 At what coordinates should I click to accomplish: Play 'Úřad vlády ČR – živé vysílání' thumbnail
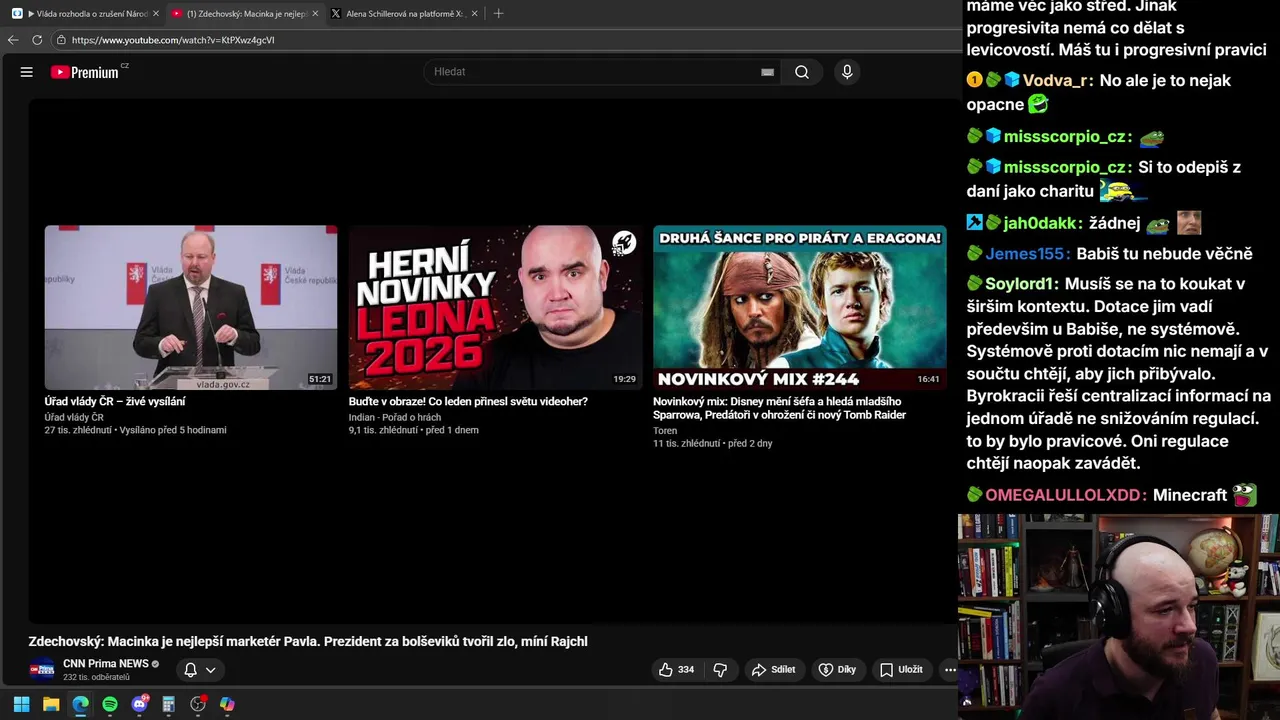(191, 307)
